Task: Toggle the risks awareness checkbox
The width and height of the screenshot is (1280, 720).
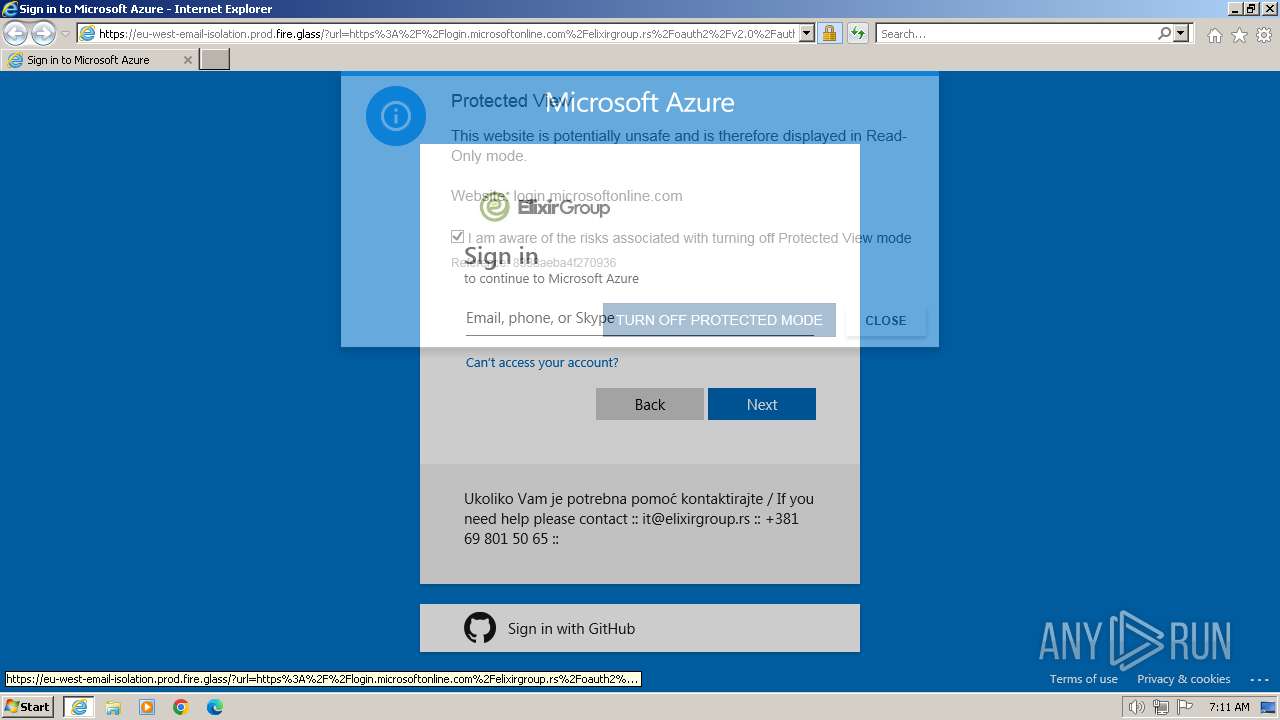Action: coord(458,237)
